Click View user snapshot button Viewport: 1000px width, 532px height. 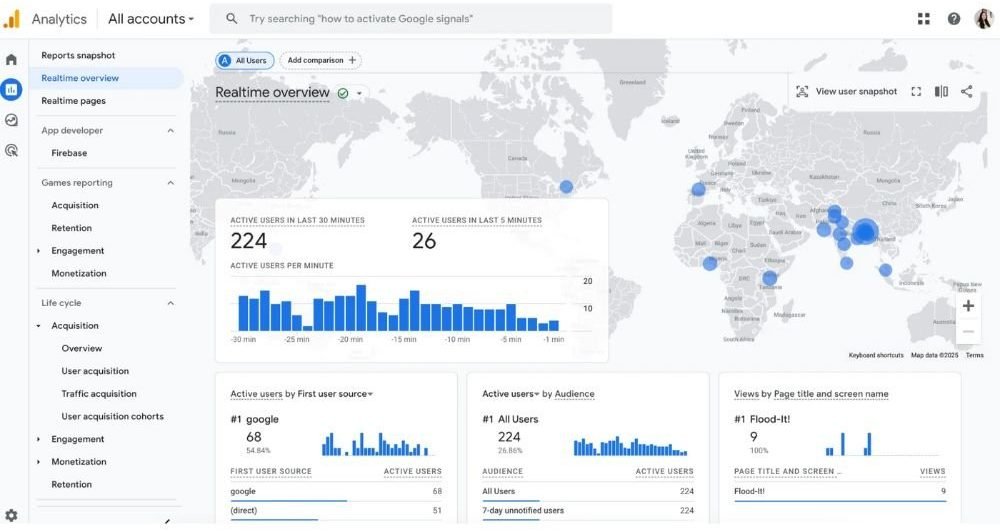tap(846, 91)
